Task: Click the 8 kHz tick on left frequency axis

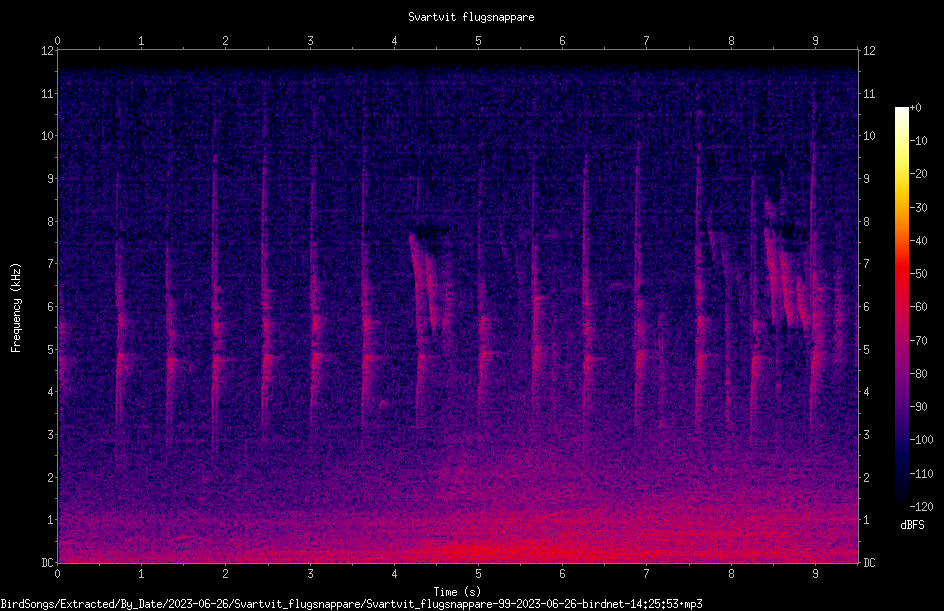Action: (51, 222)
